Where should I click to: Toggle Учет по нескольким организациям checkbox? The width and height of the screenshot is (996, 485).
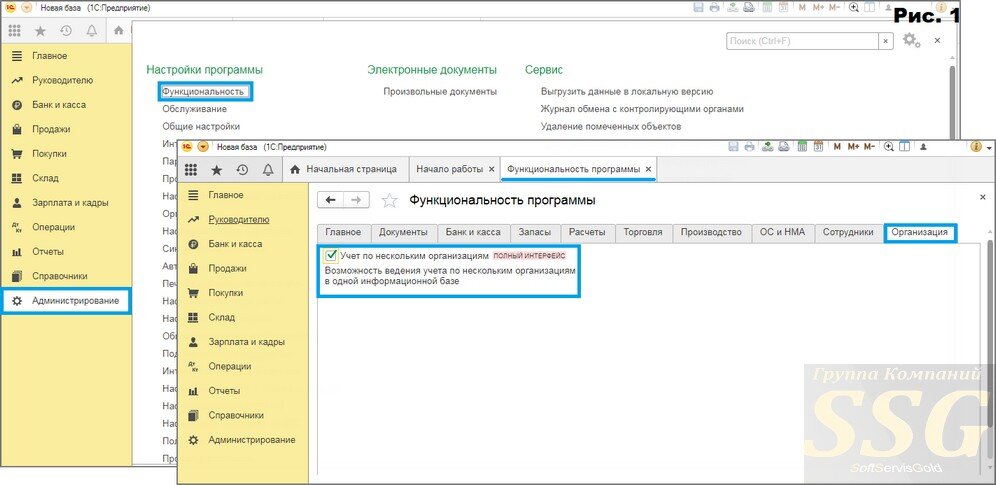coord(330,255)
